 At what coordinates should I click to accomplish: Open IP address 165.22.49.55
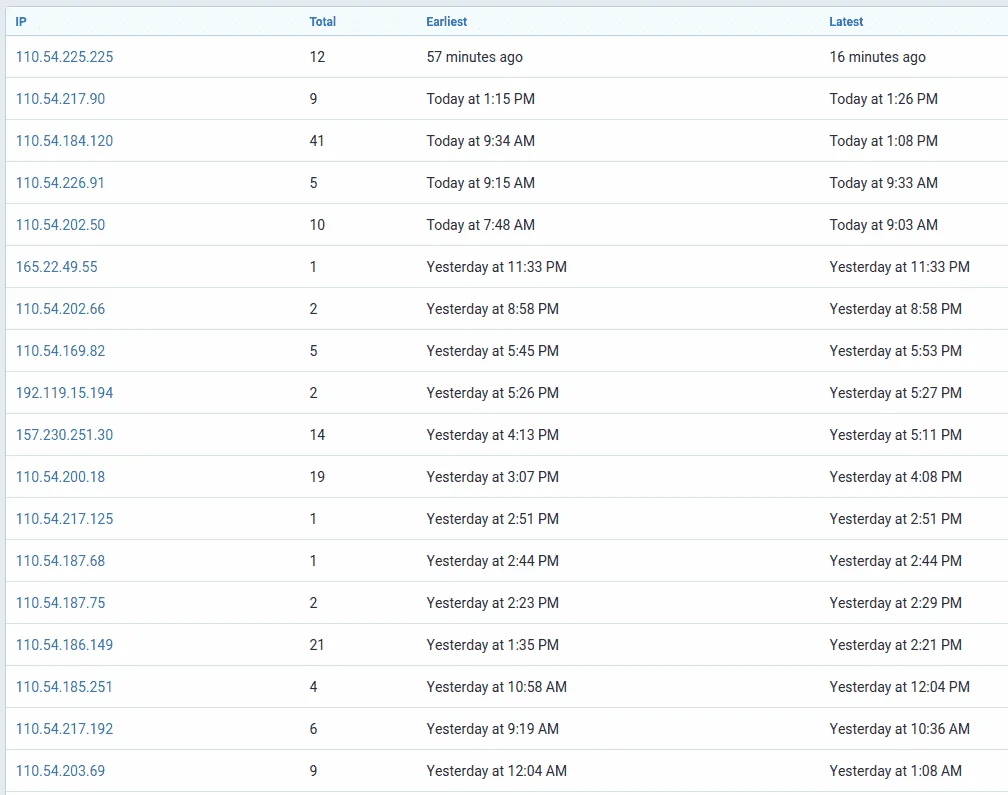[x=57, y=267]
